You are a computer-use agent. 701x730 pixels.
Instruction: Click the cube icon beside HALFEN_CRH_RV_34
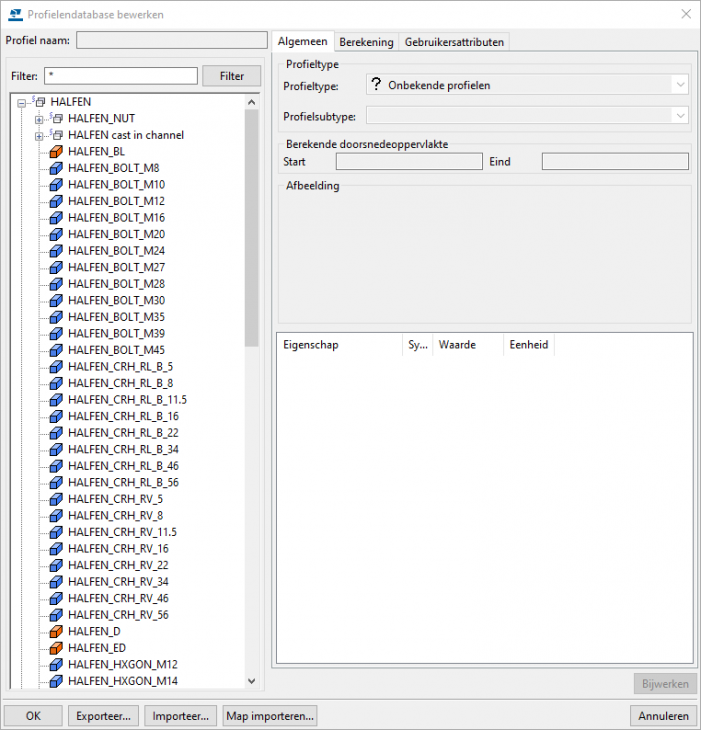[x=56, y=582]
